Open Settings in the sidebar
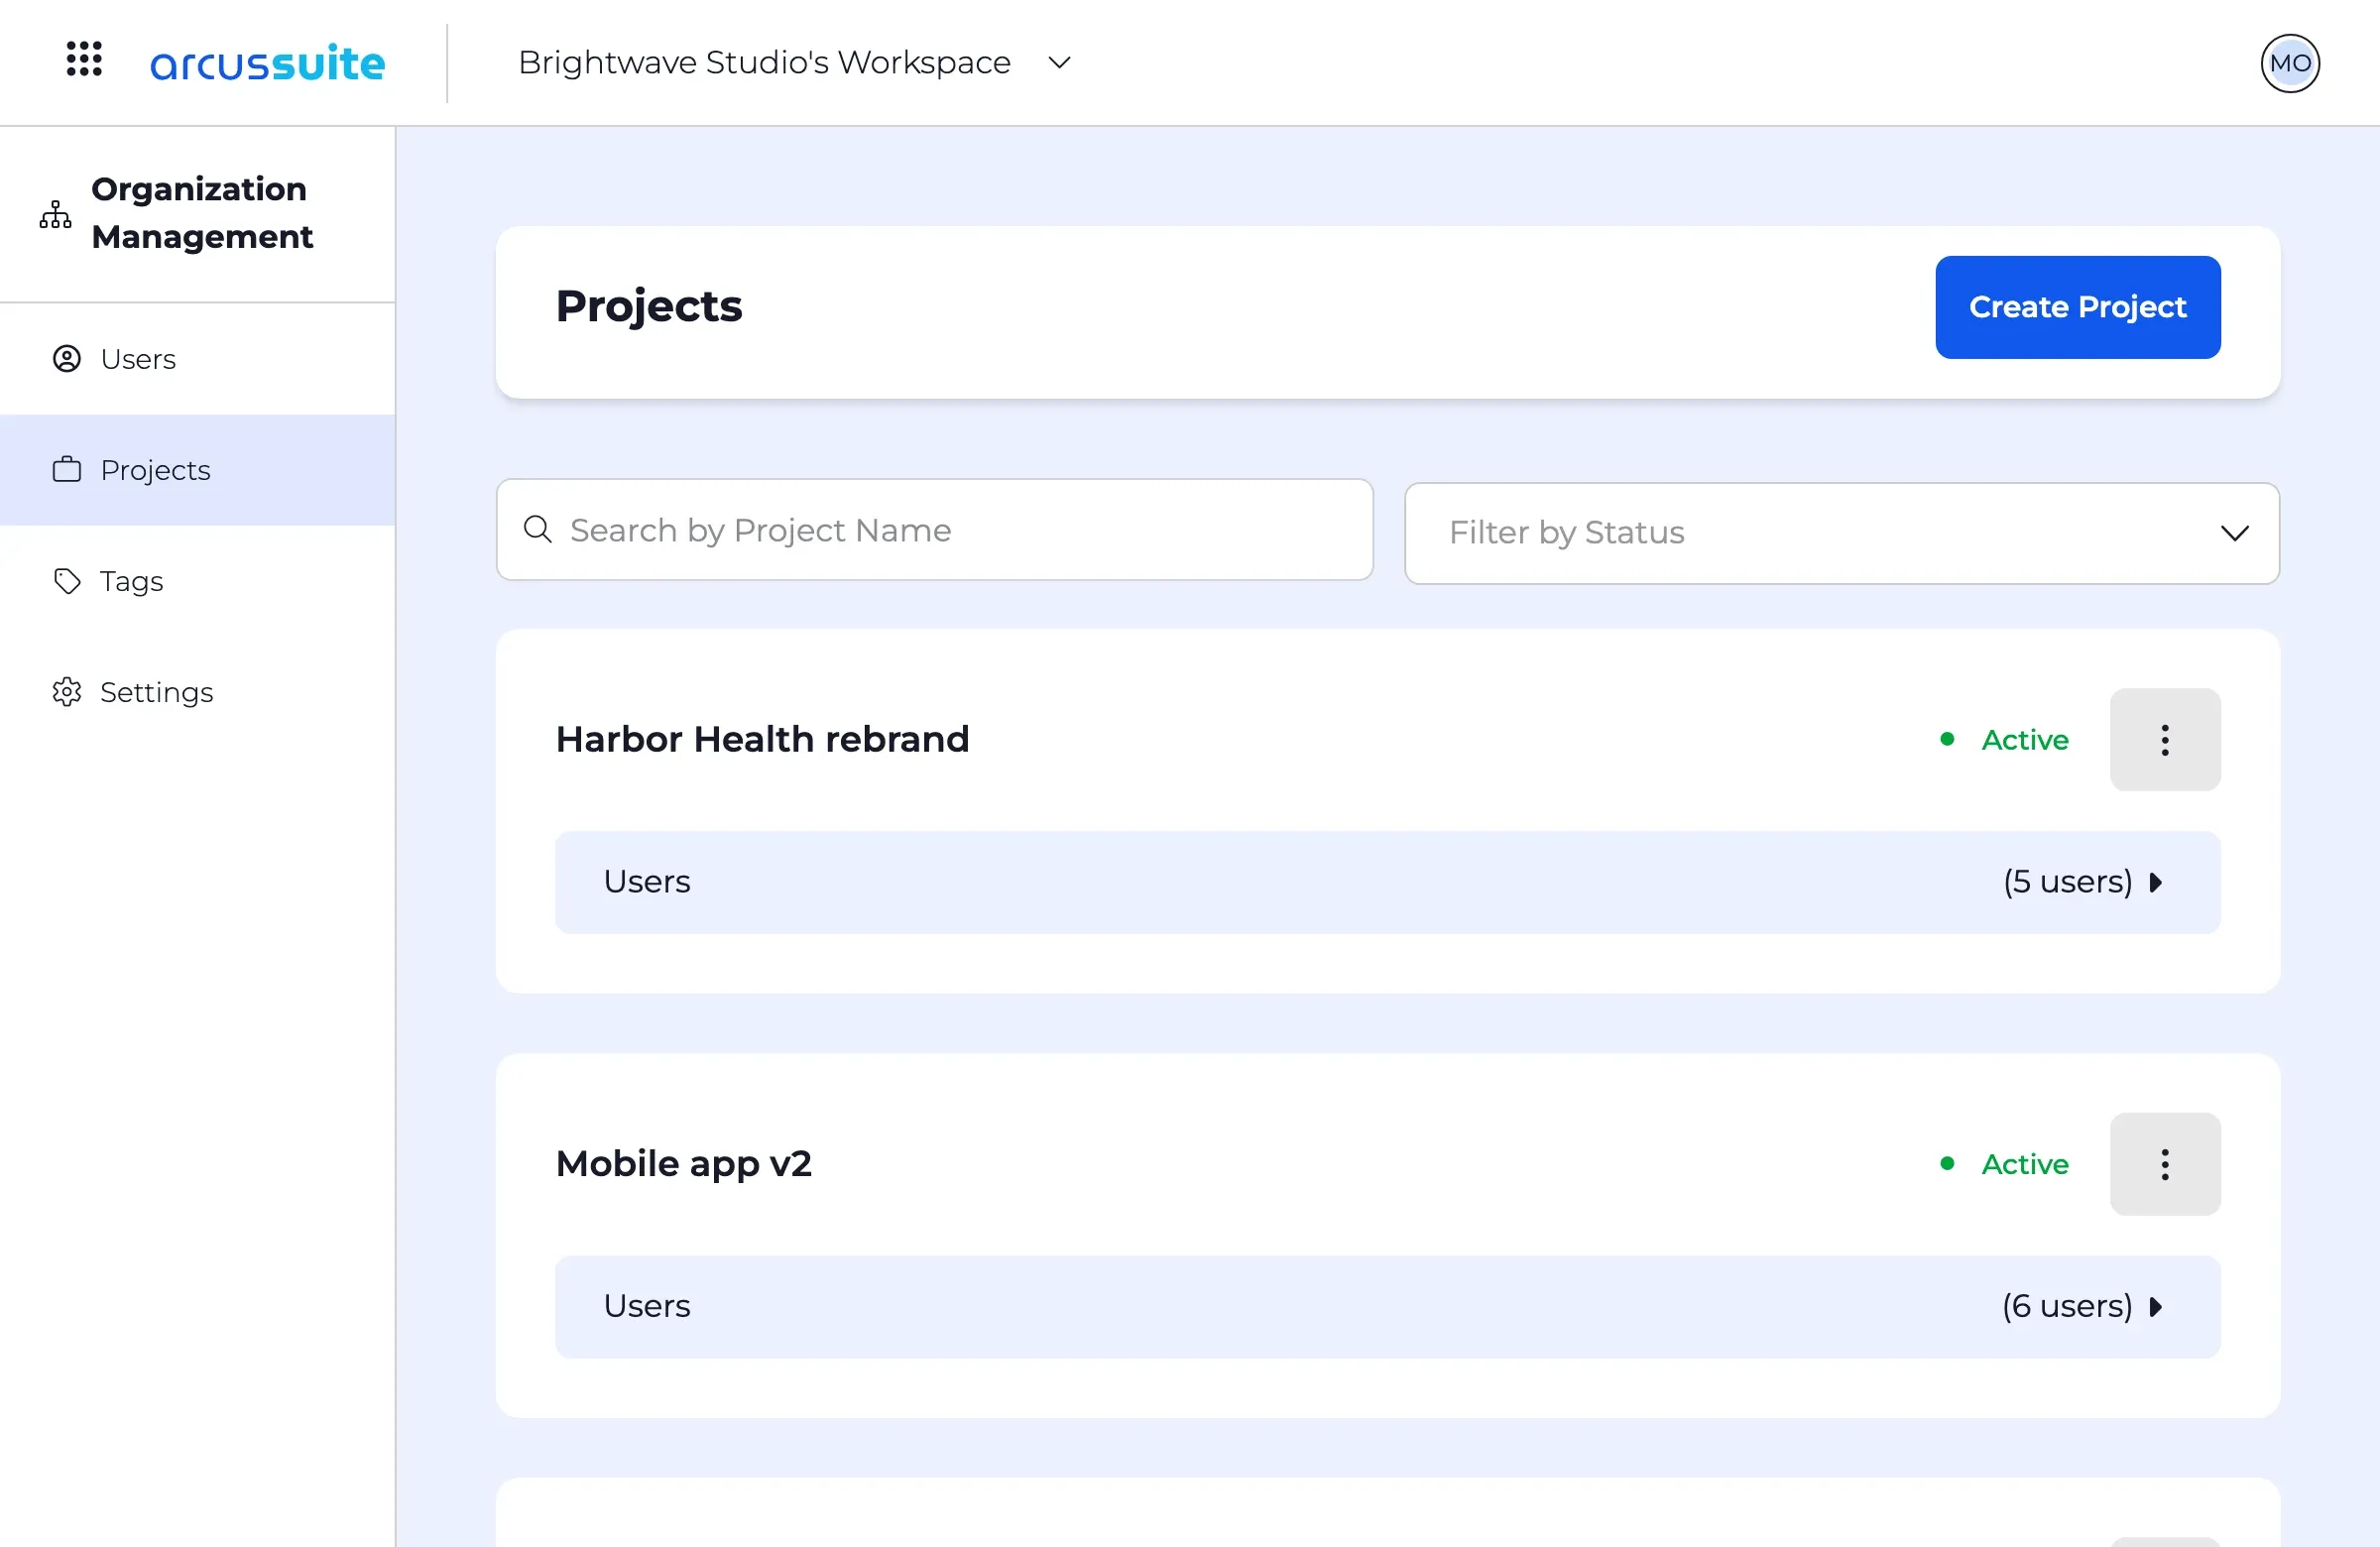 point(198,692)
